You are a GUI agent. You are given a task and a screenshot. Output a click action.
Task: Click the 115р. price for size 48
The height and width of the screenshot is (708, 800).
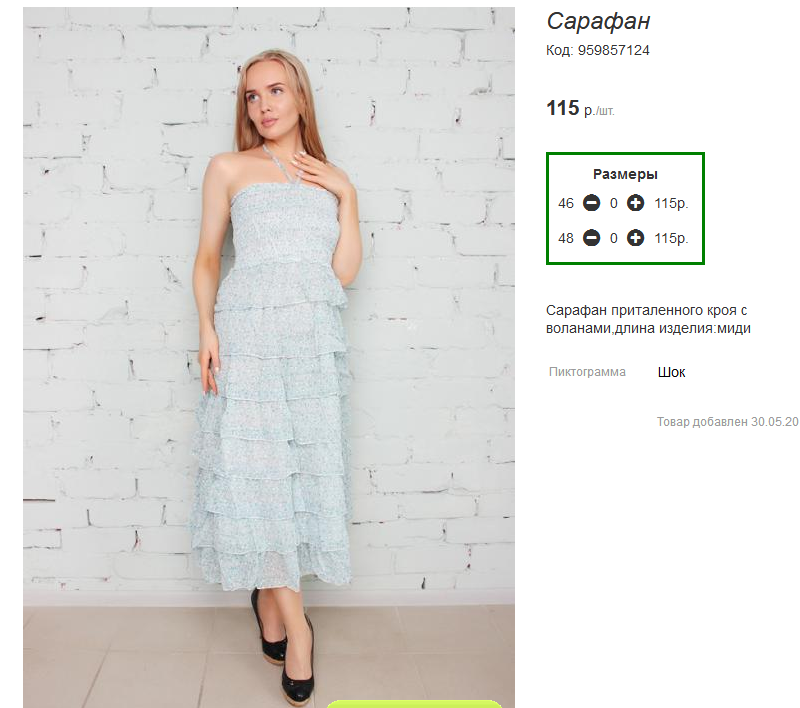point(671,238)
